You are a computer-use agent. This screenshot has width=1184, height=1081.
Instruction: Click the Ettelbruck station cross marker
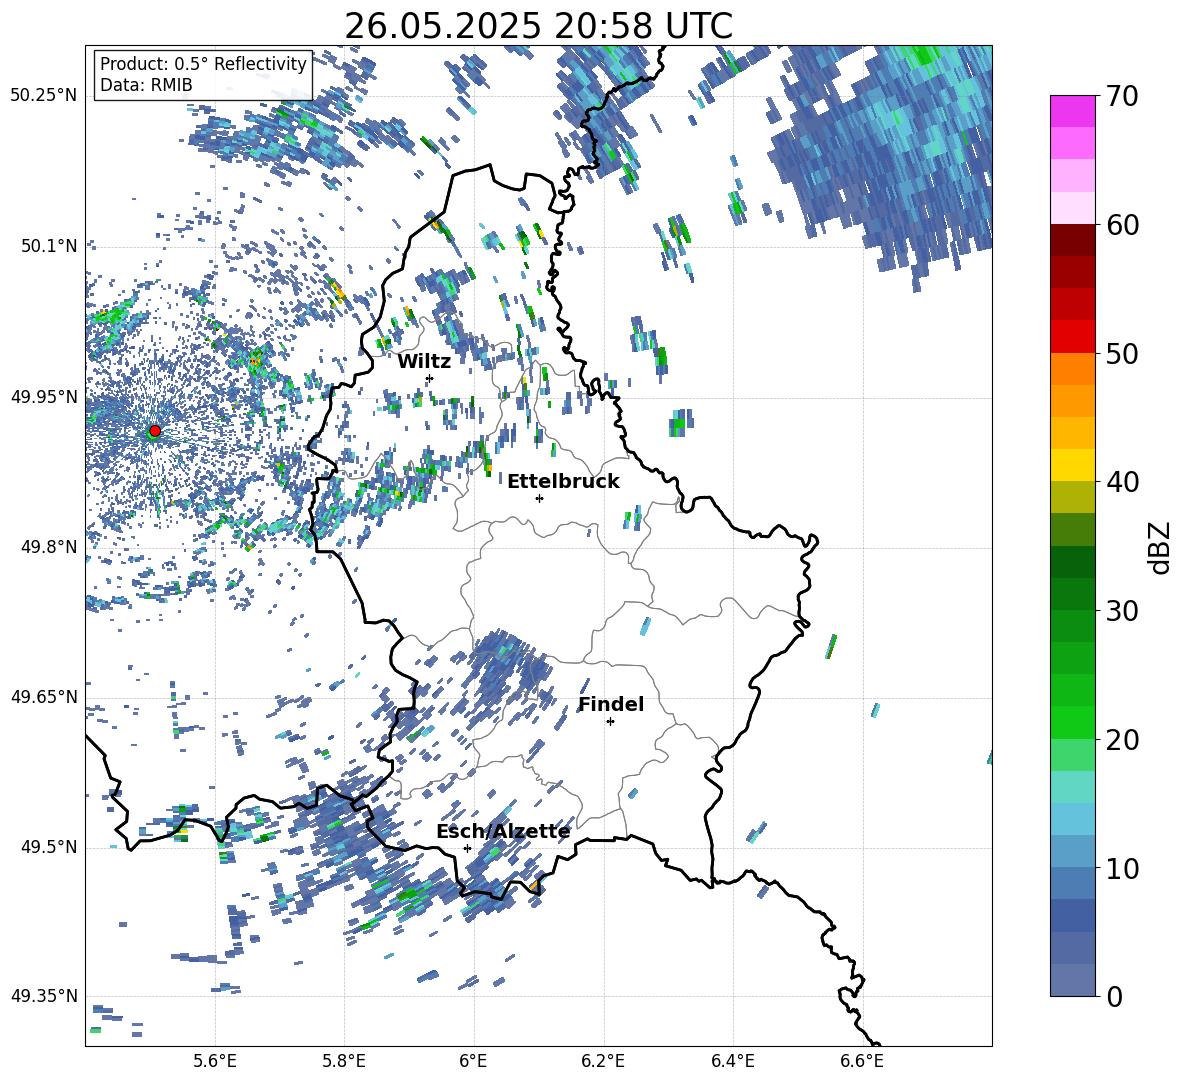[539, 498]
